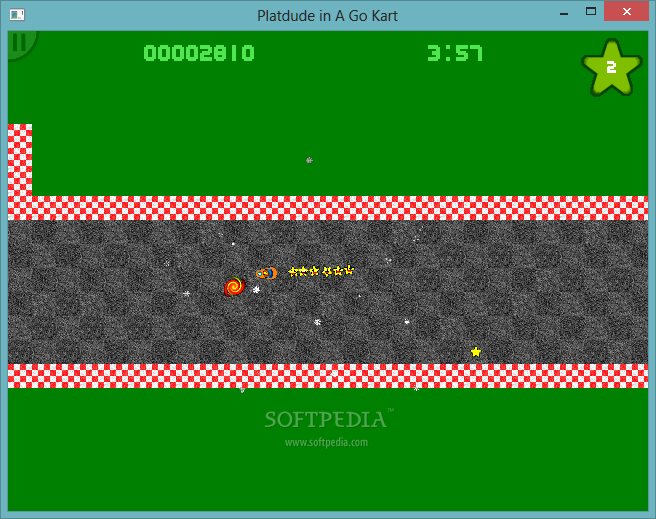Click the green star counter showing 2
The width and height of the screenshot is (656, 519).
point(612,67)
